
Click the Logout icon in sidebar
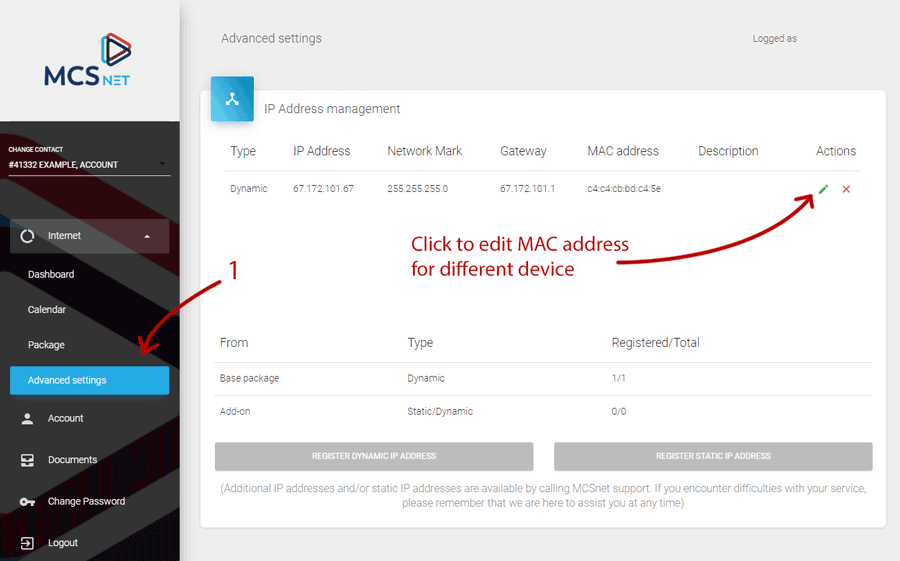pos(28,543)
